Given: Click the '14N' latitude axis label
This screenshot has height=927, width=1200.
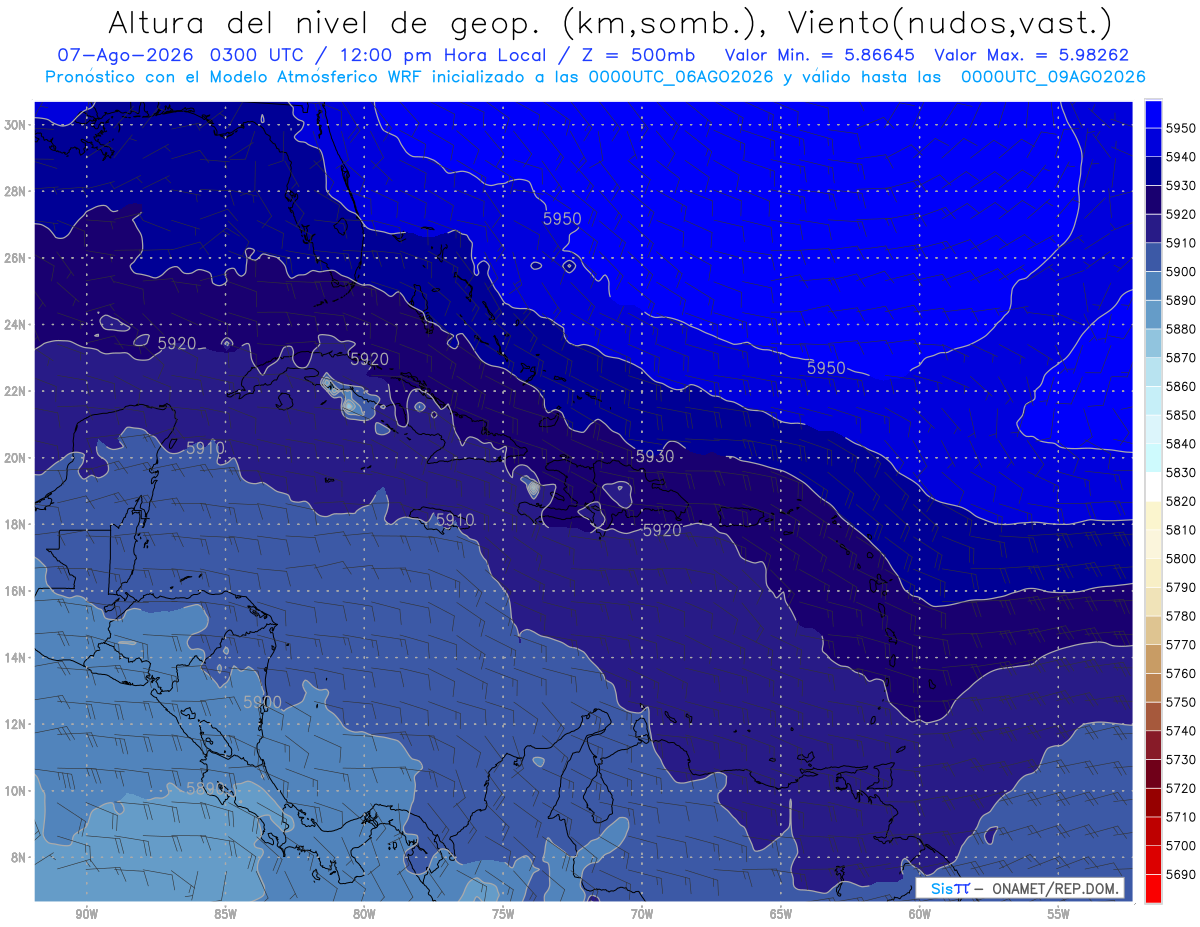Looking at the screenshot, I should click(15, 658).
